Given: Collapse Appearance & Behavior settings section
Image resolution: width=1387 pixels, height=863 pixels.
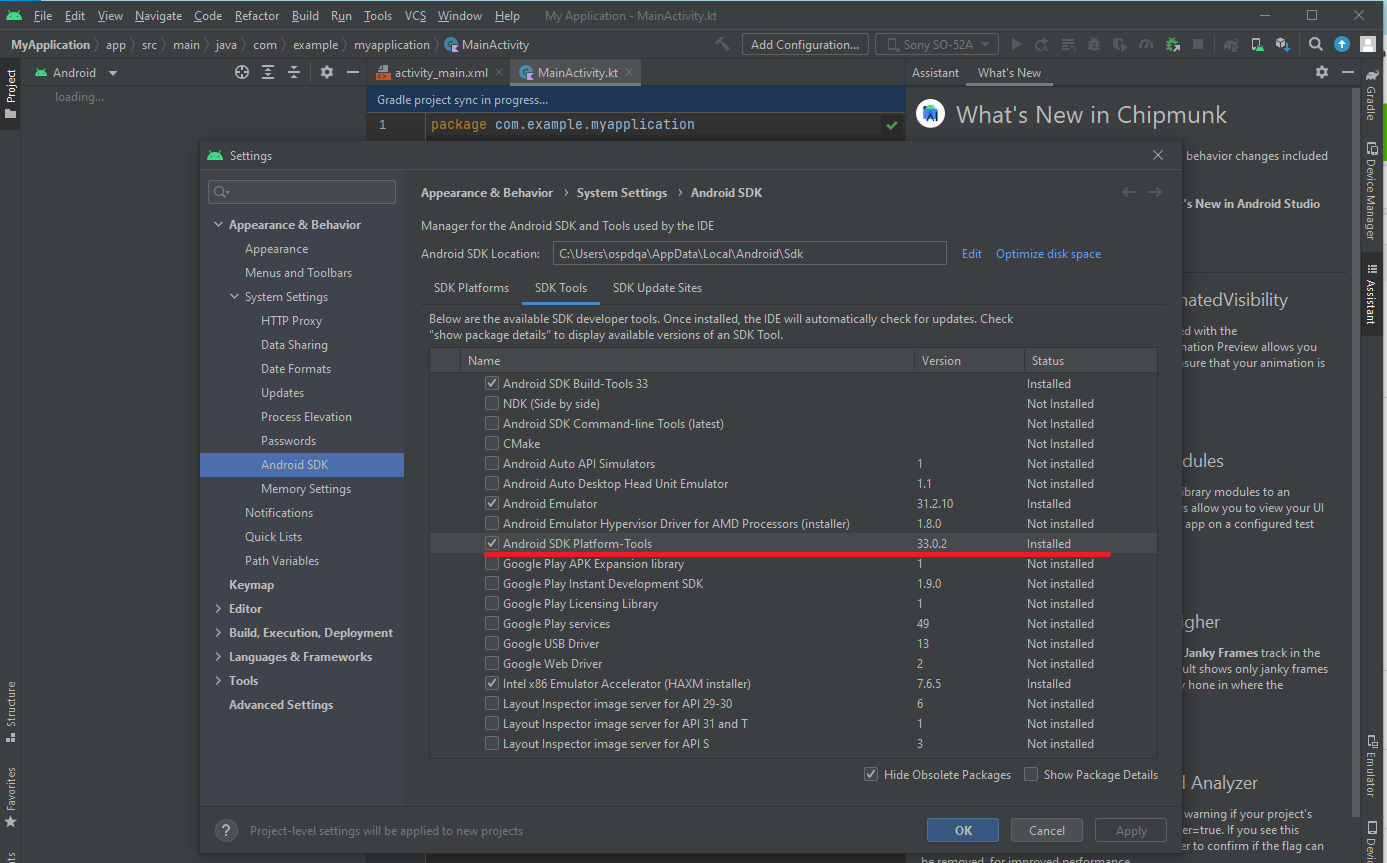Looking at the screenshot, I should 219,225.
